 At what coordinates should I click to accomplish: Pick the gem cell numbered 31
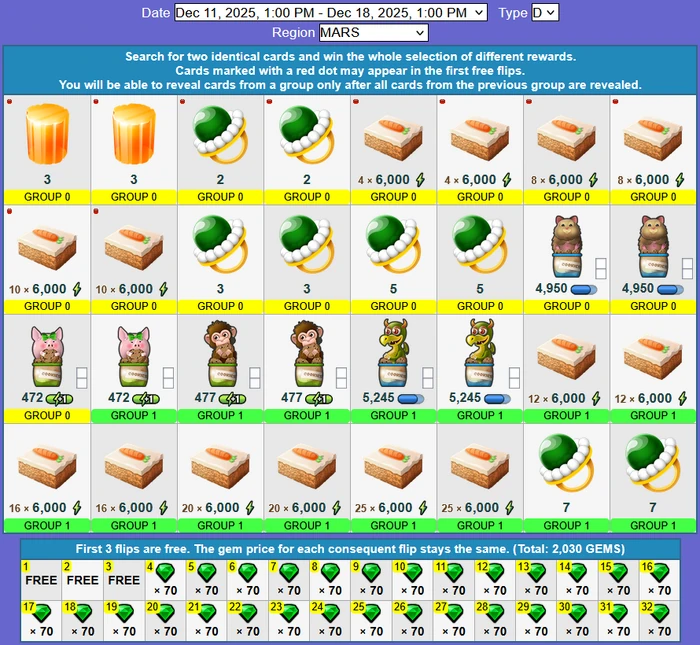click(619, 620)
